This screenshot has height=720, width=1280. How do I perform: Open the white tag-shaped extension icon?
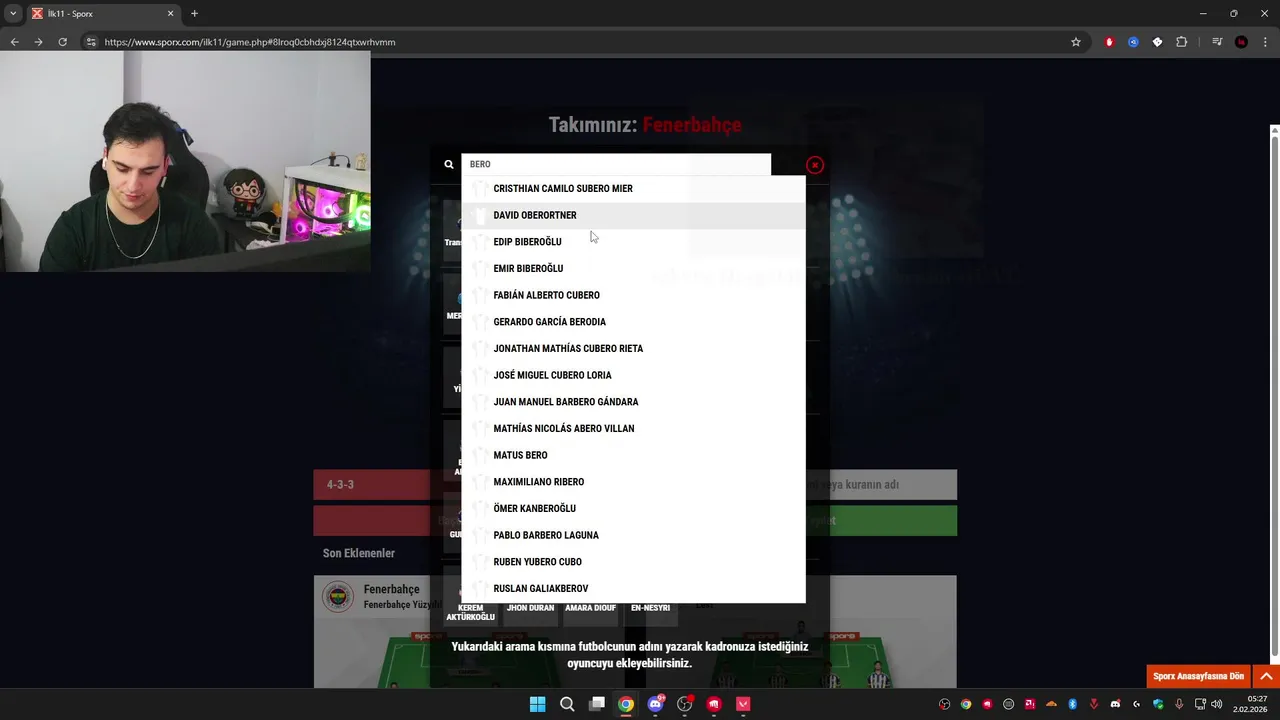[x=1157, y=42]
